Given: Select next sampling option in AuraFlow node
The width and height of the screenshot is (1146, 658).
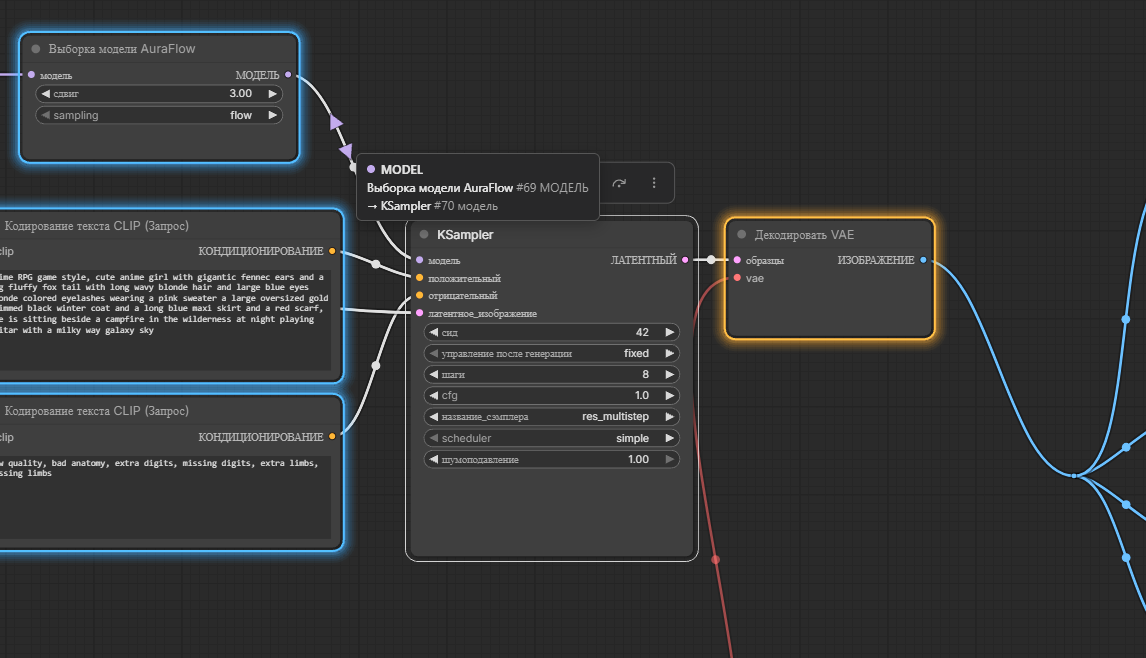Looking at the screenshot, I should [273, 115].
